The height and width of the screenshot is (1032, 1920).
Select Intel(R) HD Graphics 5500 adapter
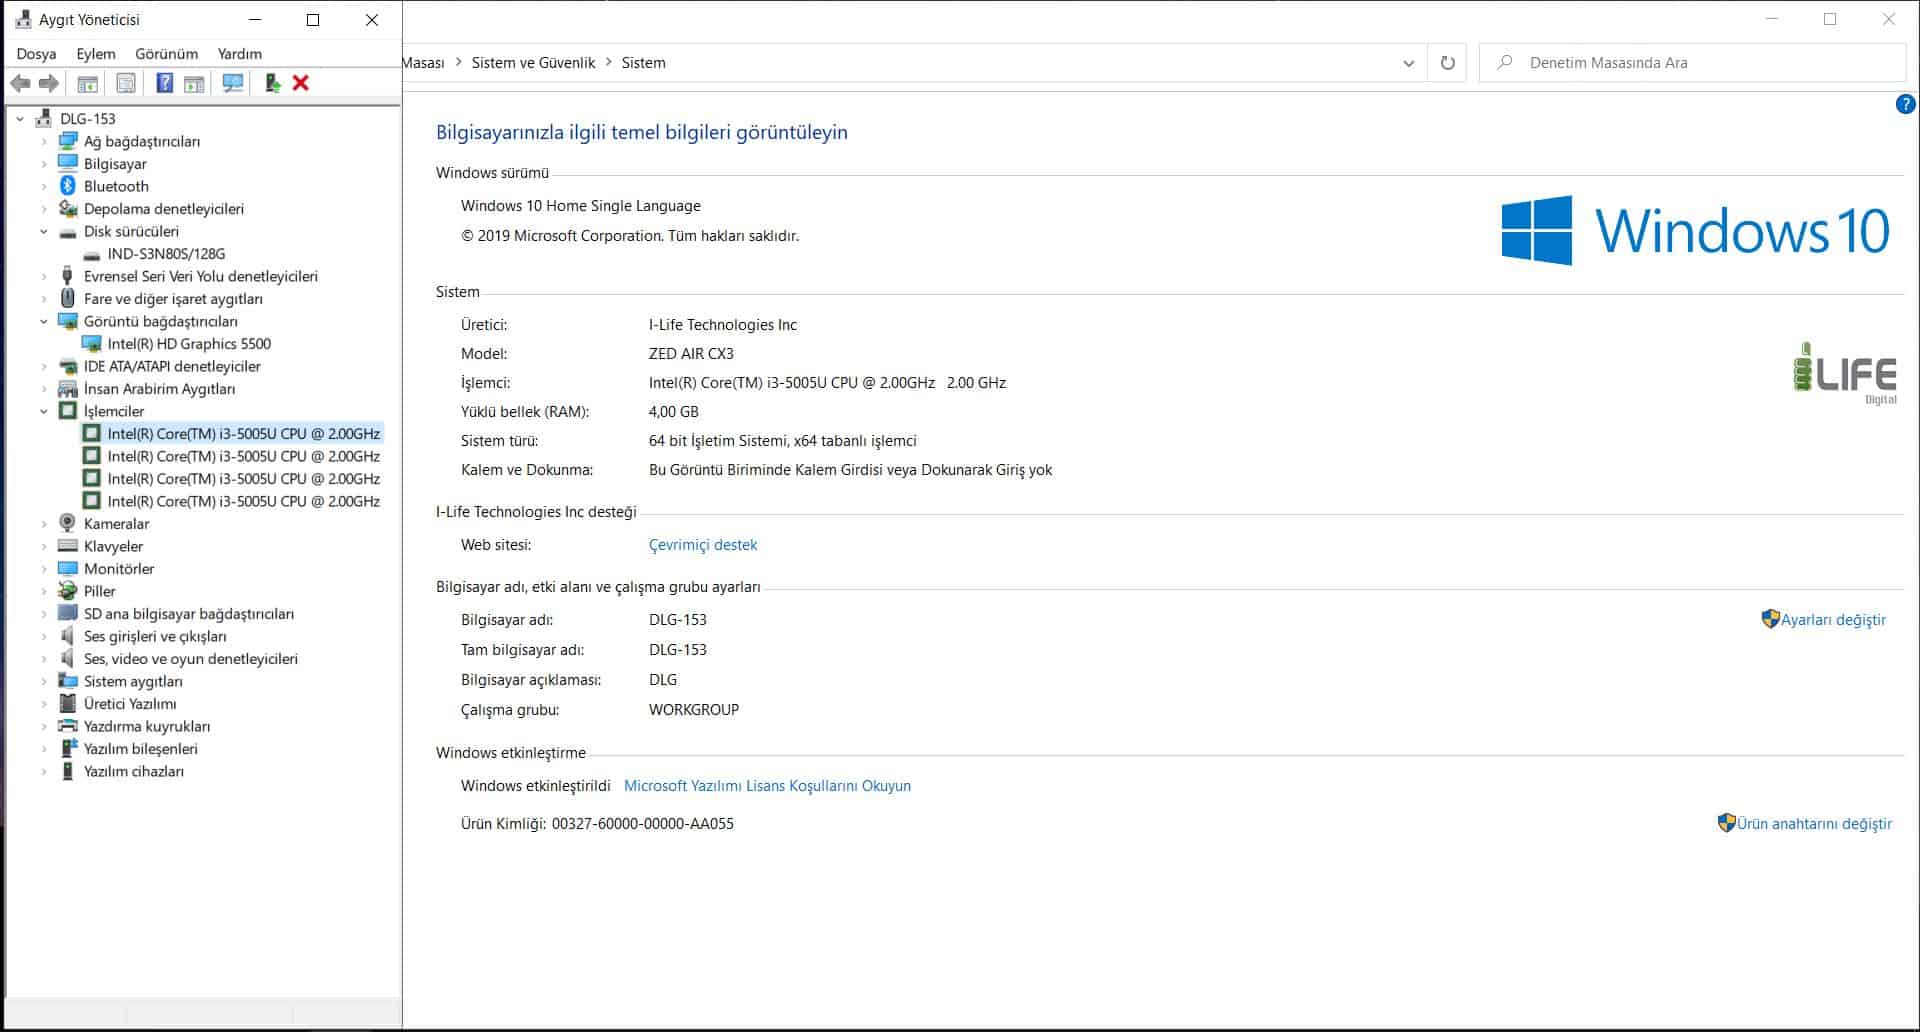click(x=189, y=344)
